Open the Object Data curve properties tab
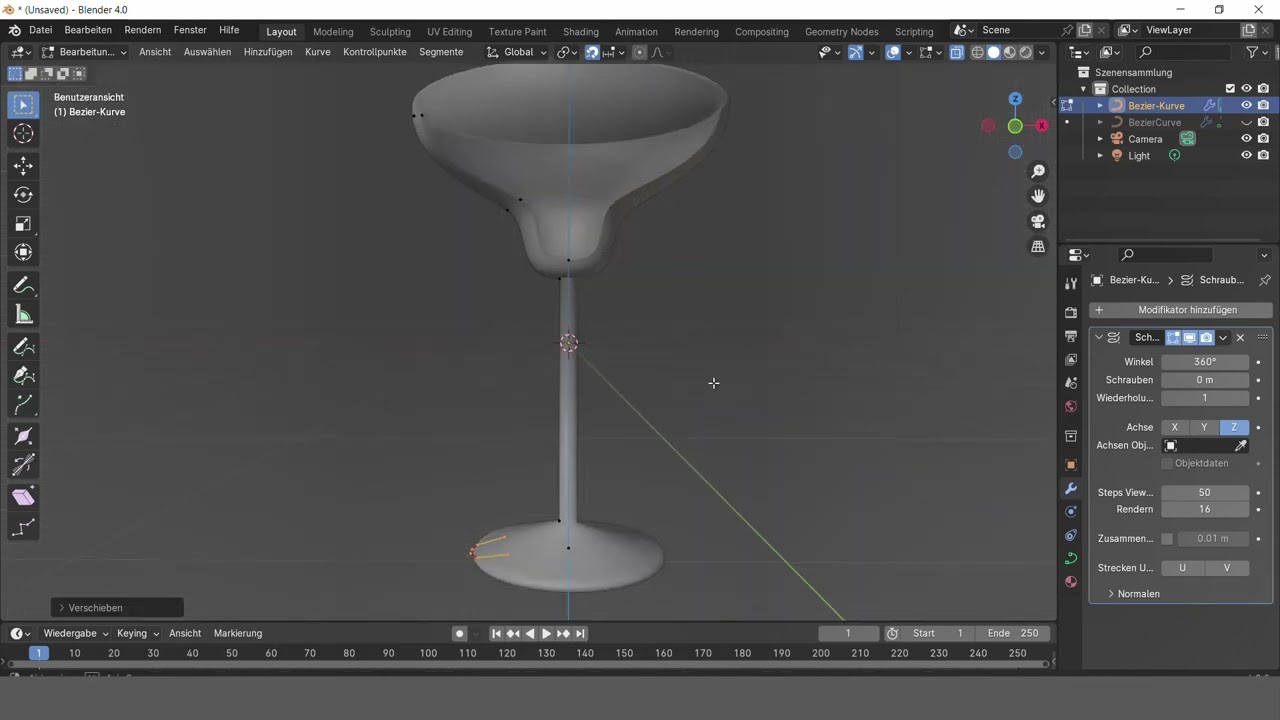This screenshot has height=720, width=1280. point(1071,559)
